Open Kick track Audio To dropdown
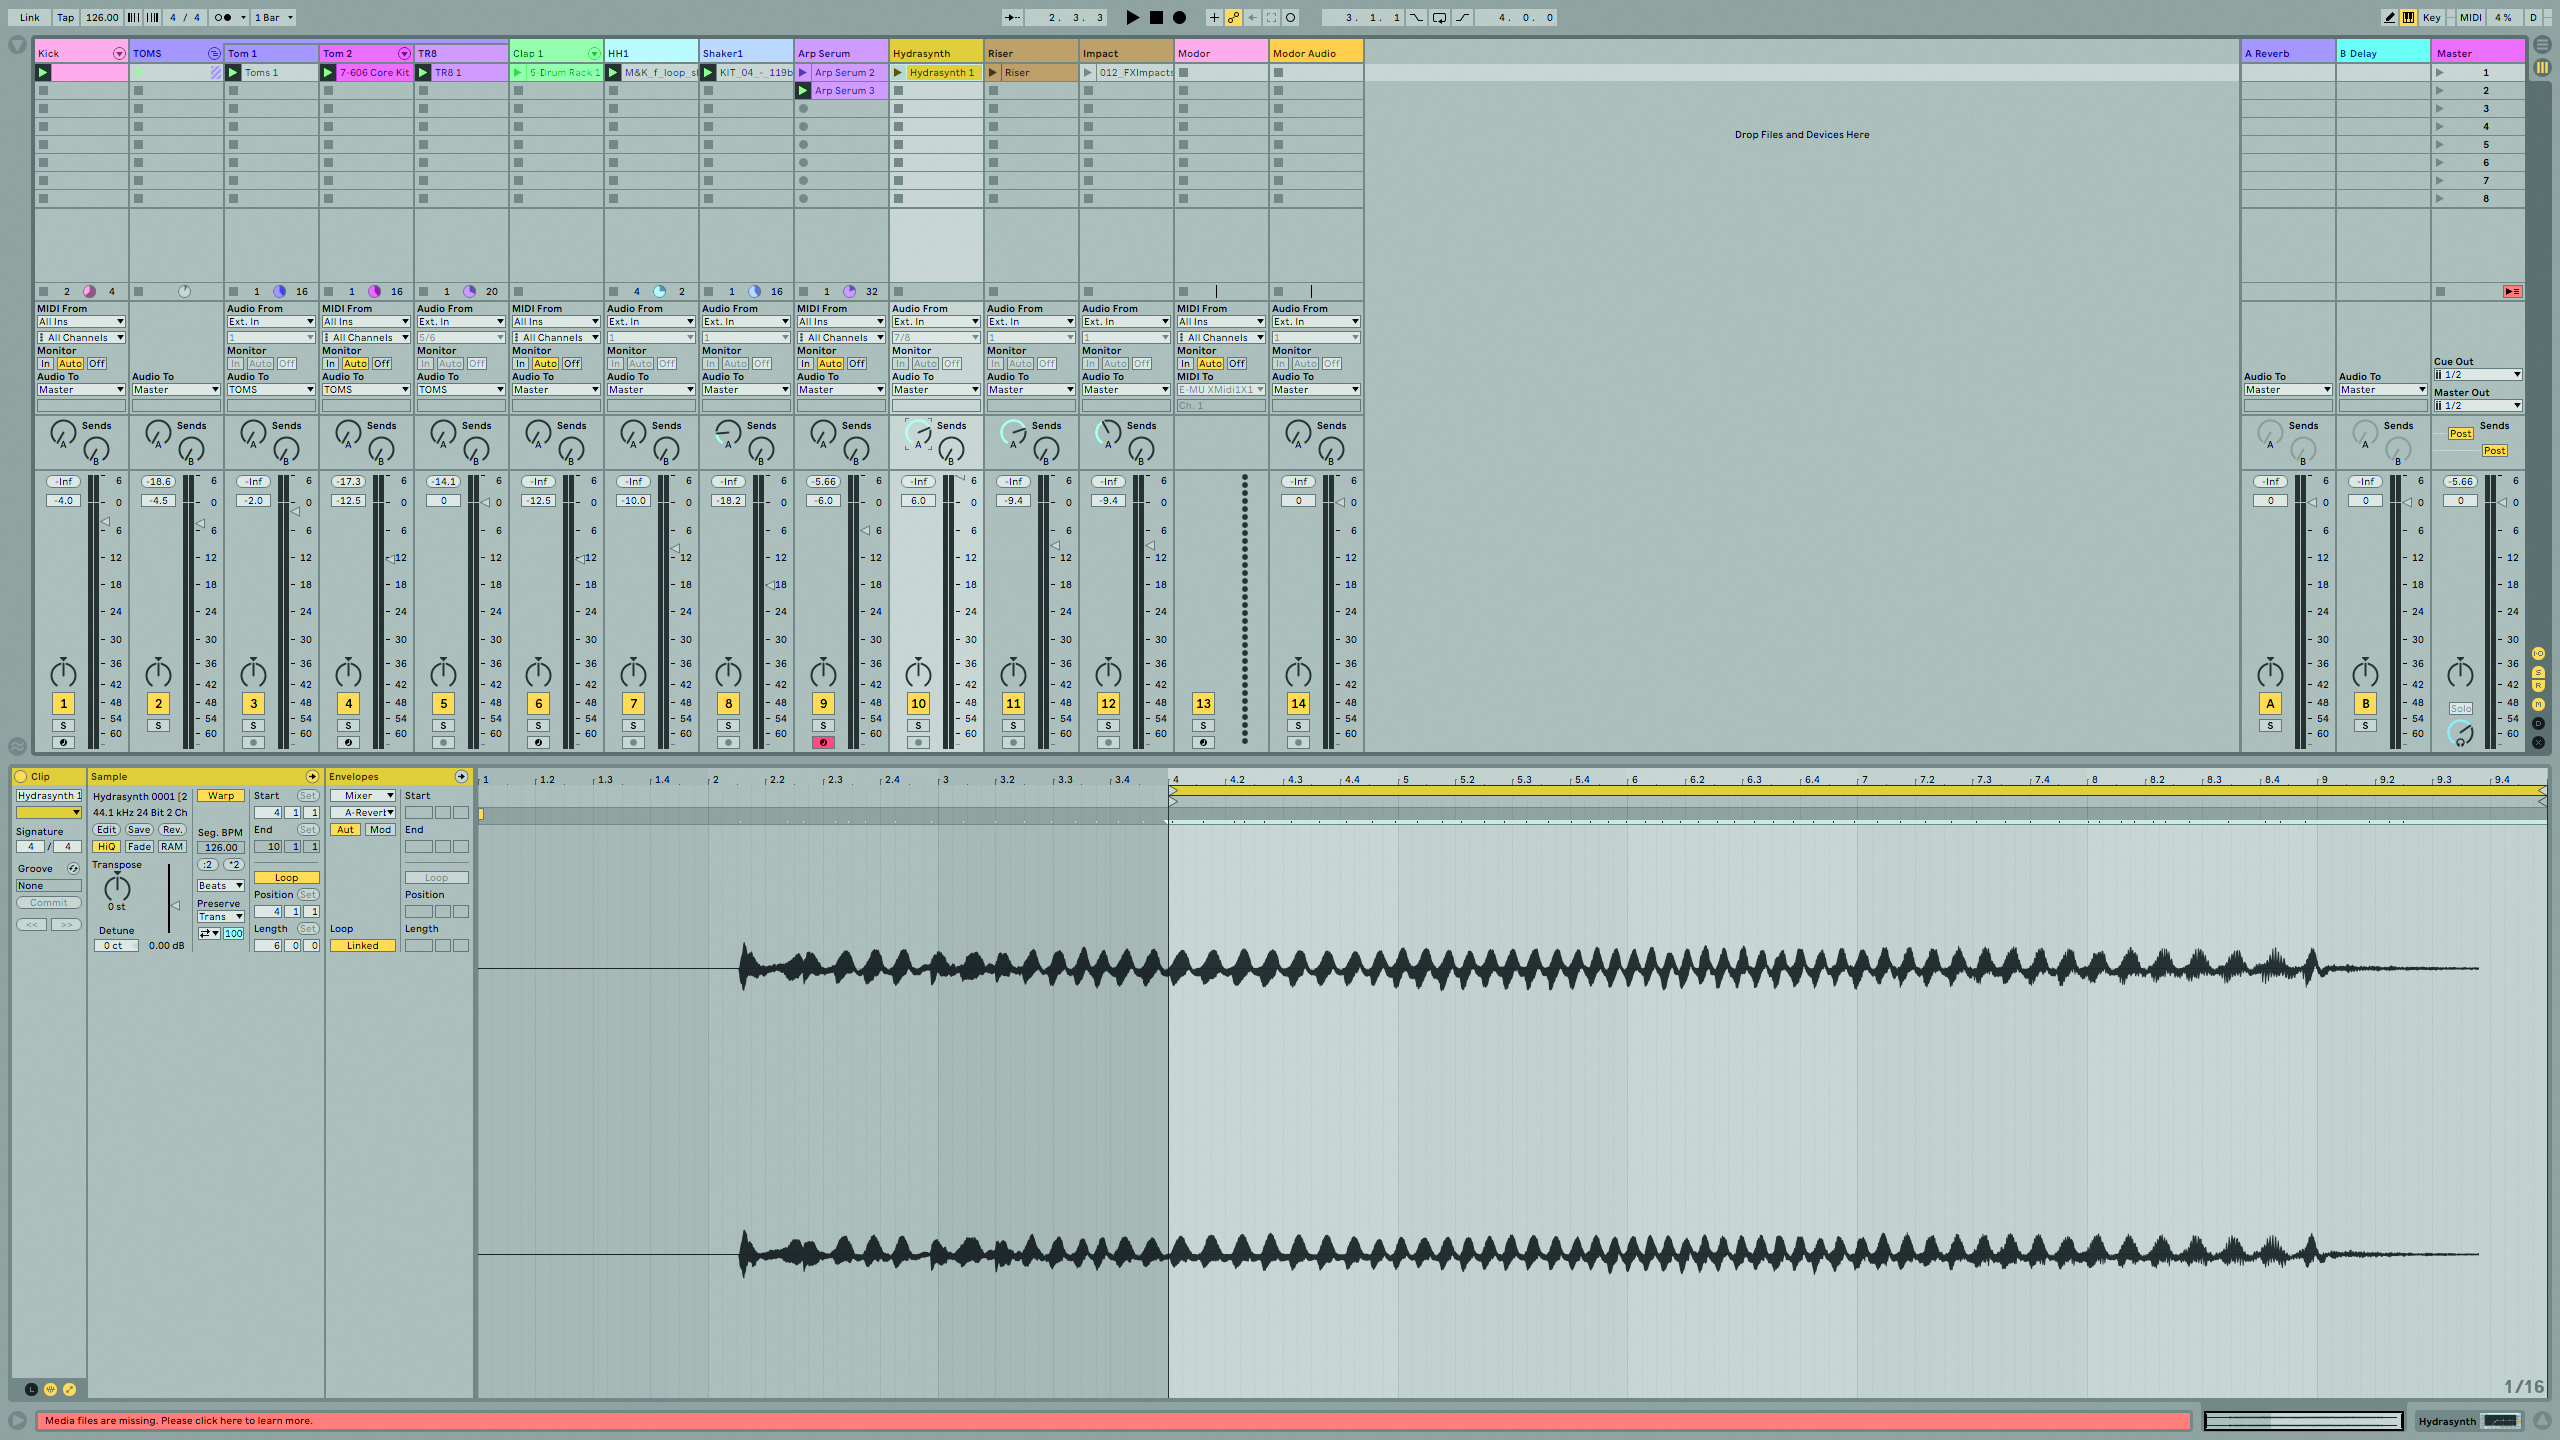2560x1440 pixels. click(x=81, y=389)
